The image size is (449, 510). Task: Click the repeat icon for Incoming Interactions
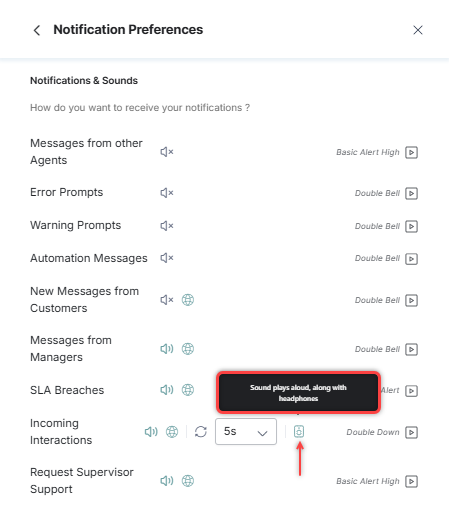pyautogui.click(x=201, y=432)
